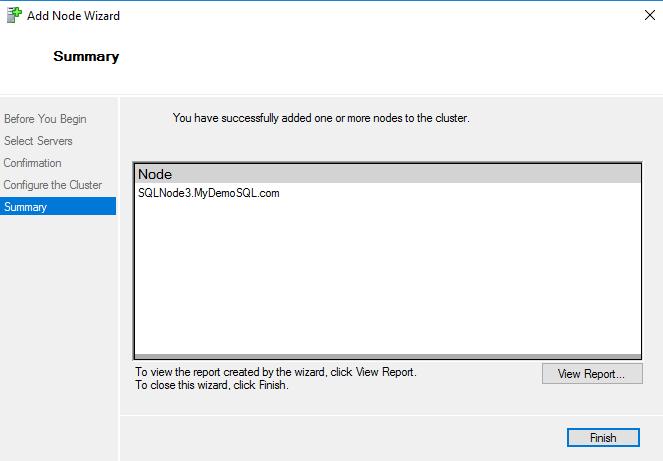
Task: Select the highlighted Summary step
Action: [x=26, y=207]
